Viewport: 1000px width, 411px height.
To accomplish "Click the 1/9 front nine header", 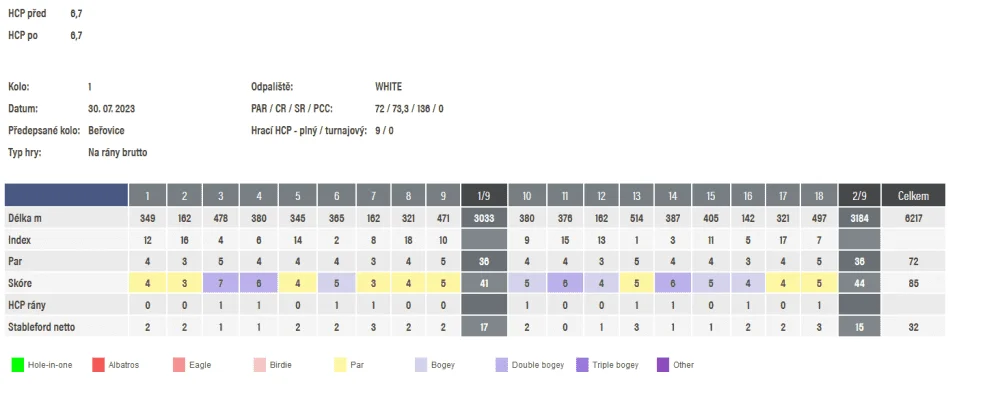I will [x=483, y=195].
